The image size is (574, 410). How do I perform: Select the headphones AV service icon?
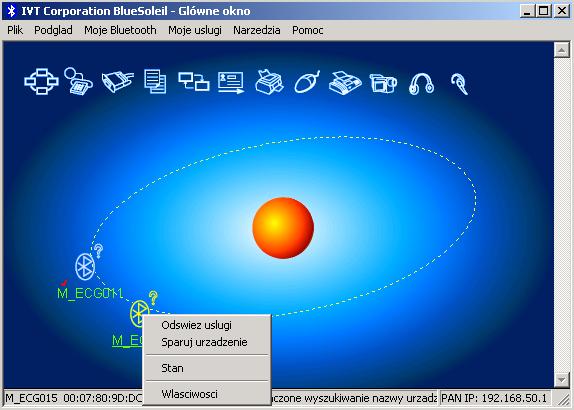coord(421,84)
